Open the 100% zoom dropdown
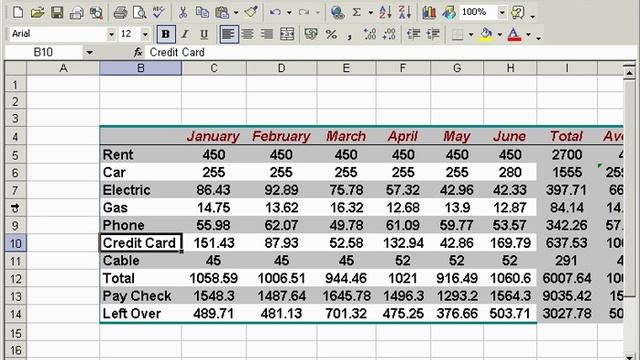Viewport: 640px width, 360px height. (x=502, y=13)
